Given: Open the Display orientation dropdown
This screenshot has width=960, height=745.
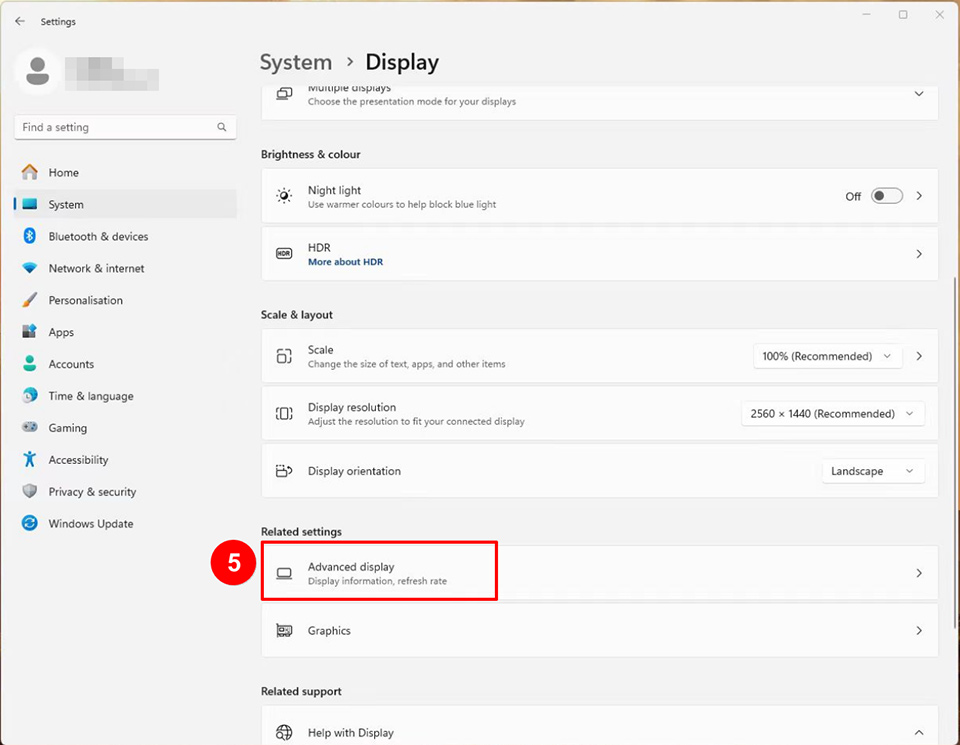Looking at the screenshot, I should [x=873, y=471].
